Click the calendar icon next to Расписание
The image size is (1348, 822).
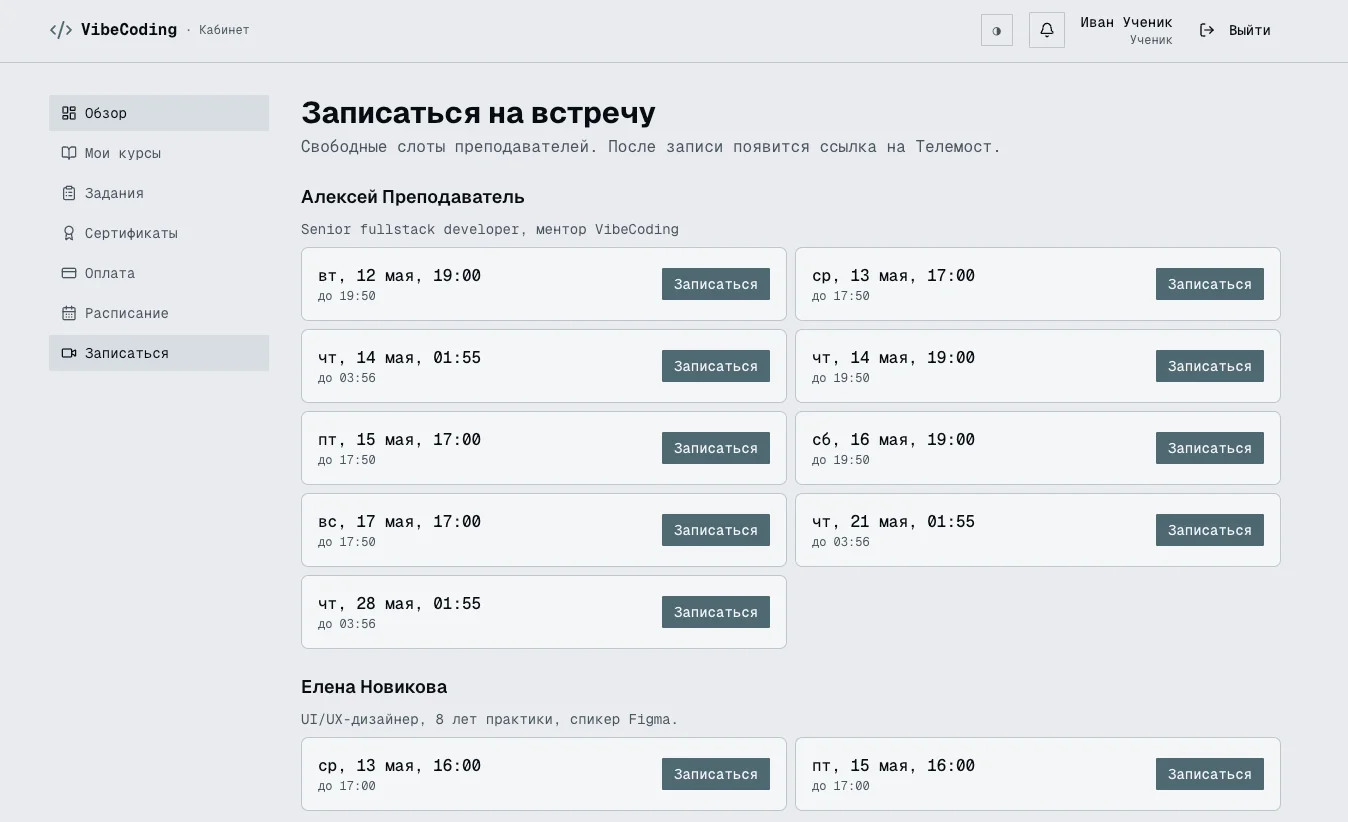coord(69,313)
